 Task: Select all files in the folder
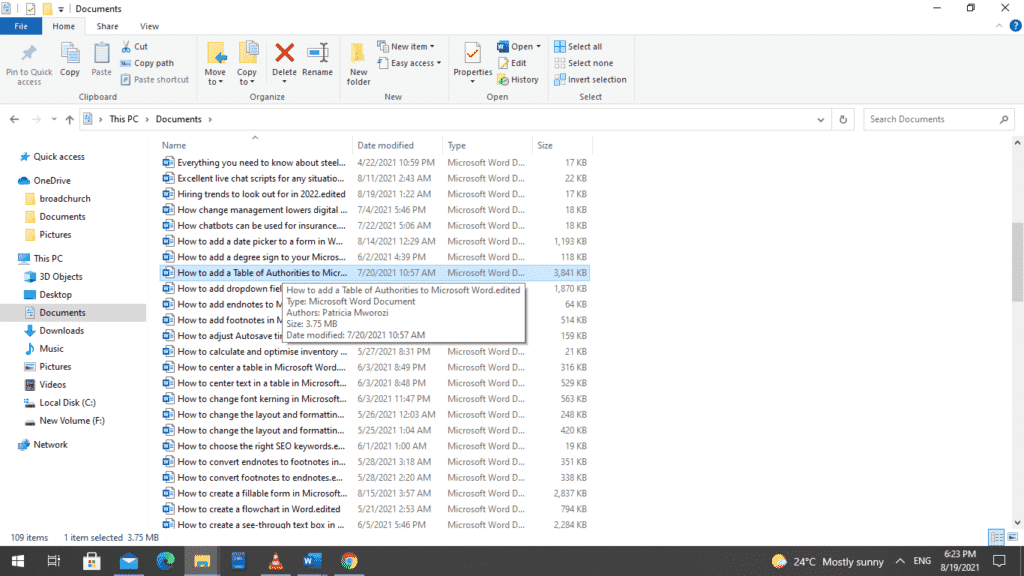[x=582, y=45]
